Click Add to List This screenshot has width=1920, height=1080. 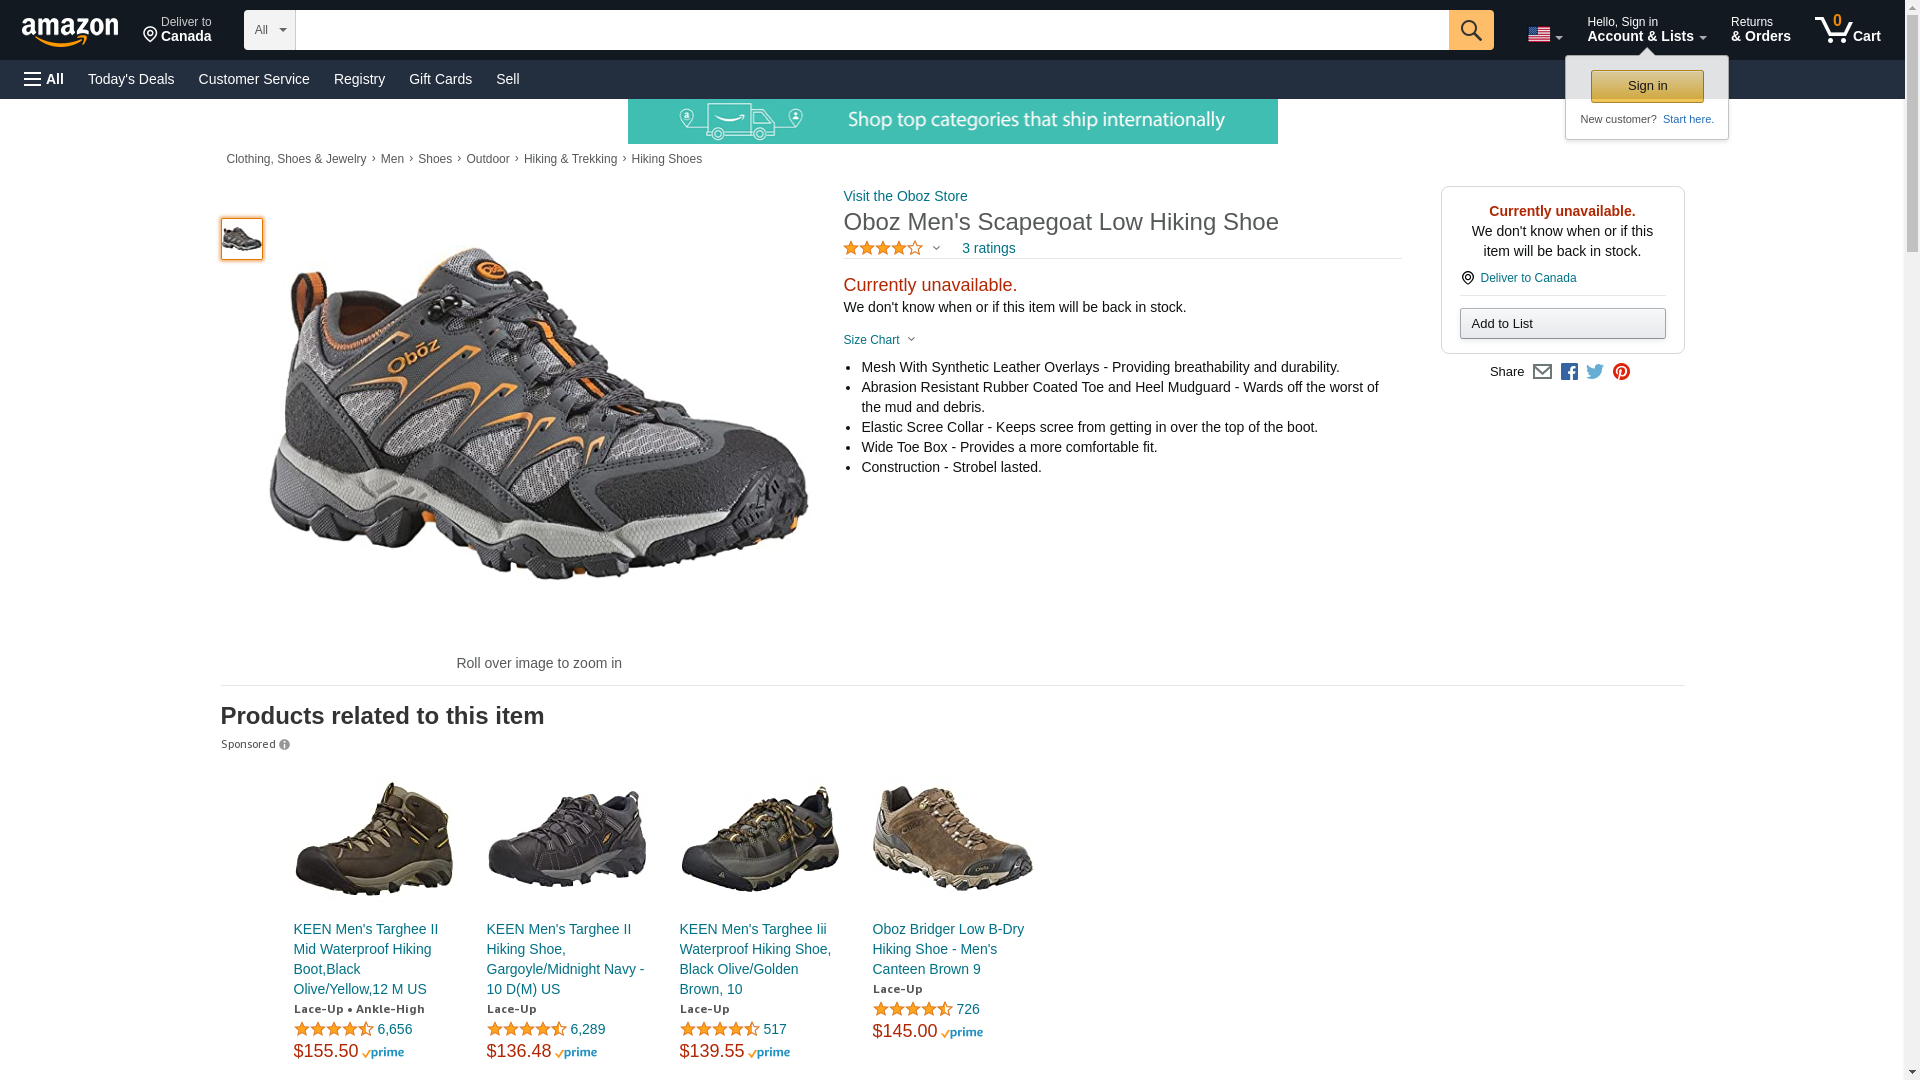click(x=1561, y=324)
